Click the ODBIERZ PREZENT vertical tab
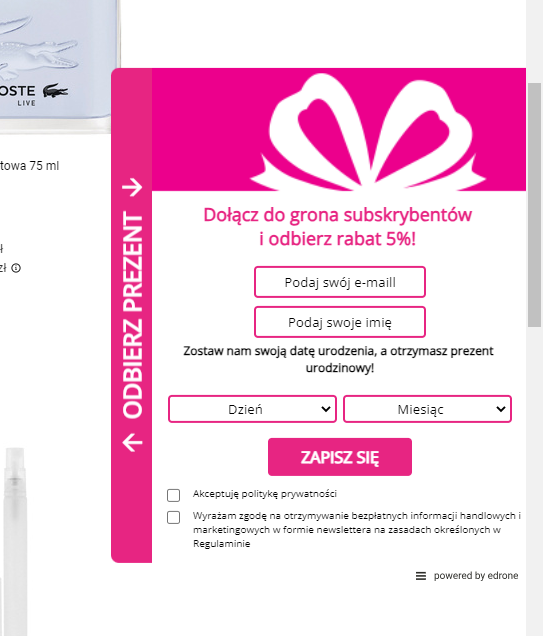The image size is (543, 636). coord(132,315)
